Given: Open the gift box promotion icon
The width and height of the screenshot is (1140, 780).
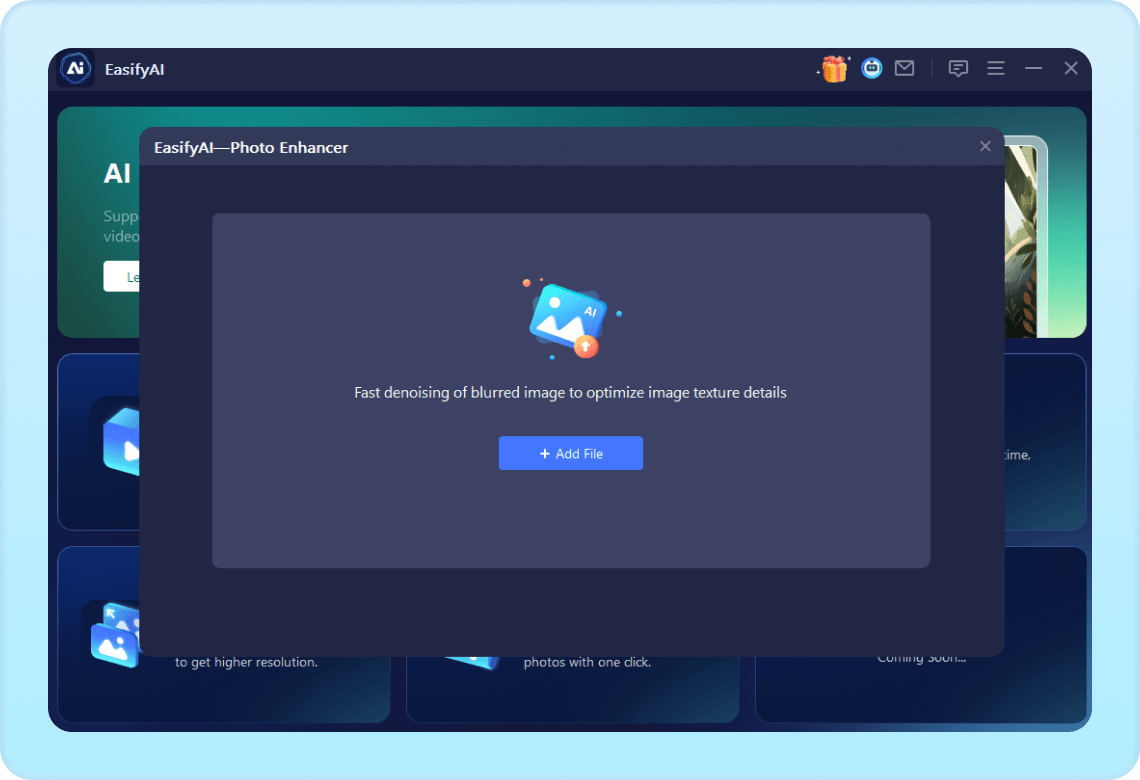Looking at the screenshot, I should coord(834,69).
